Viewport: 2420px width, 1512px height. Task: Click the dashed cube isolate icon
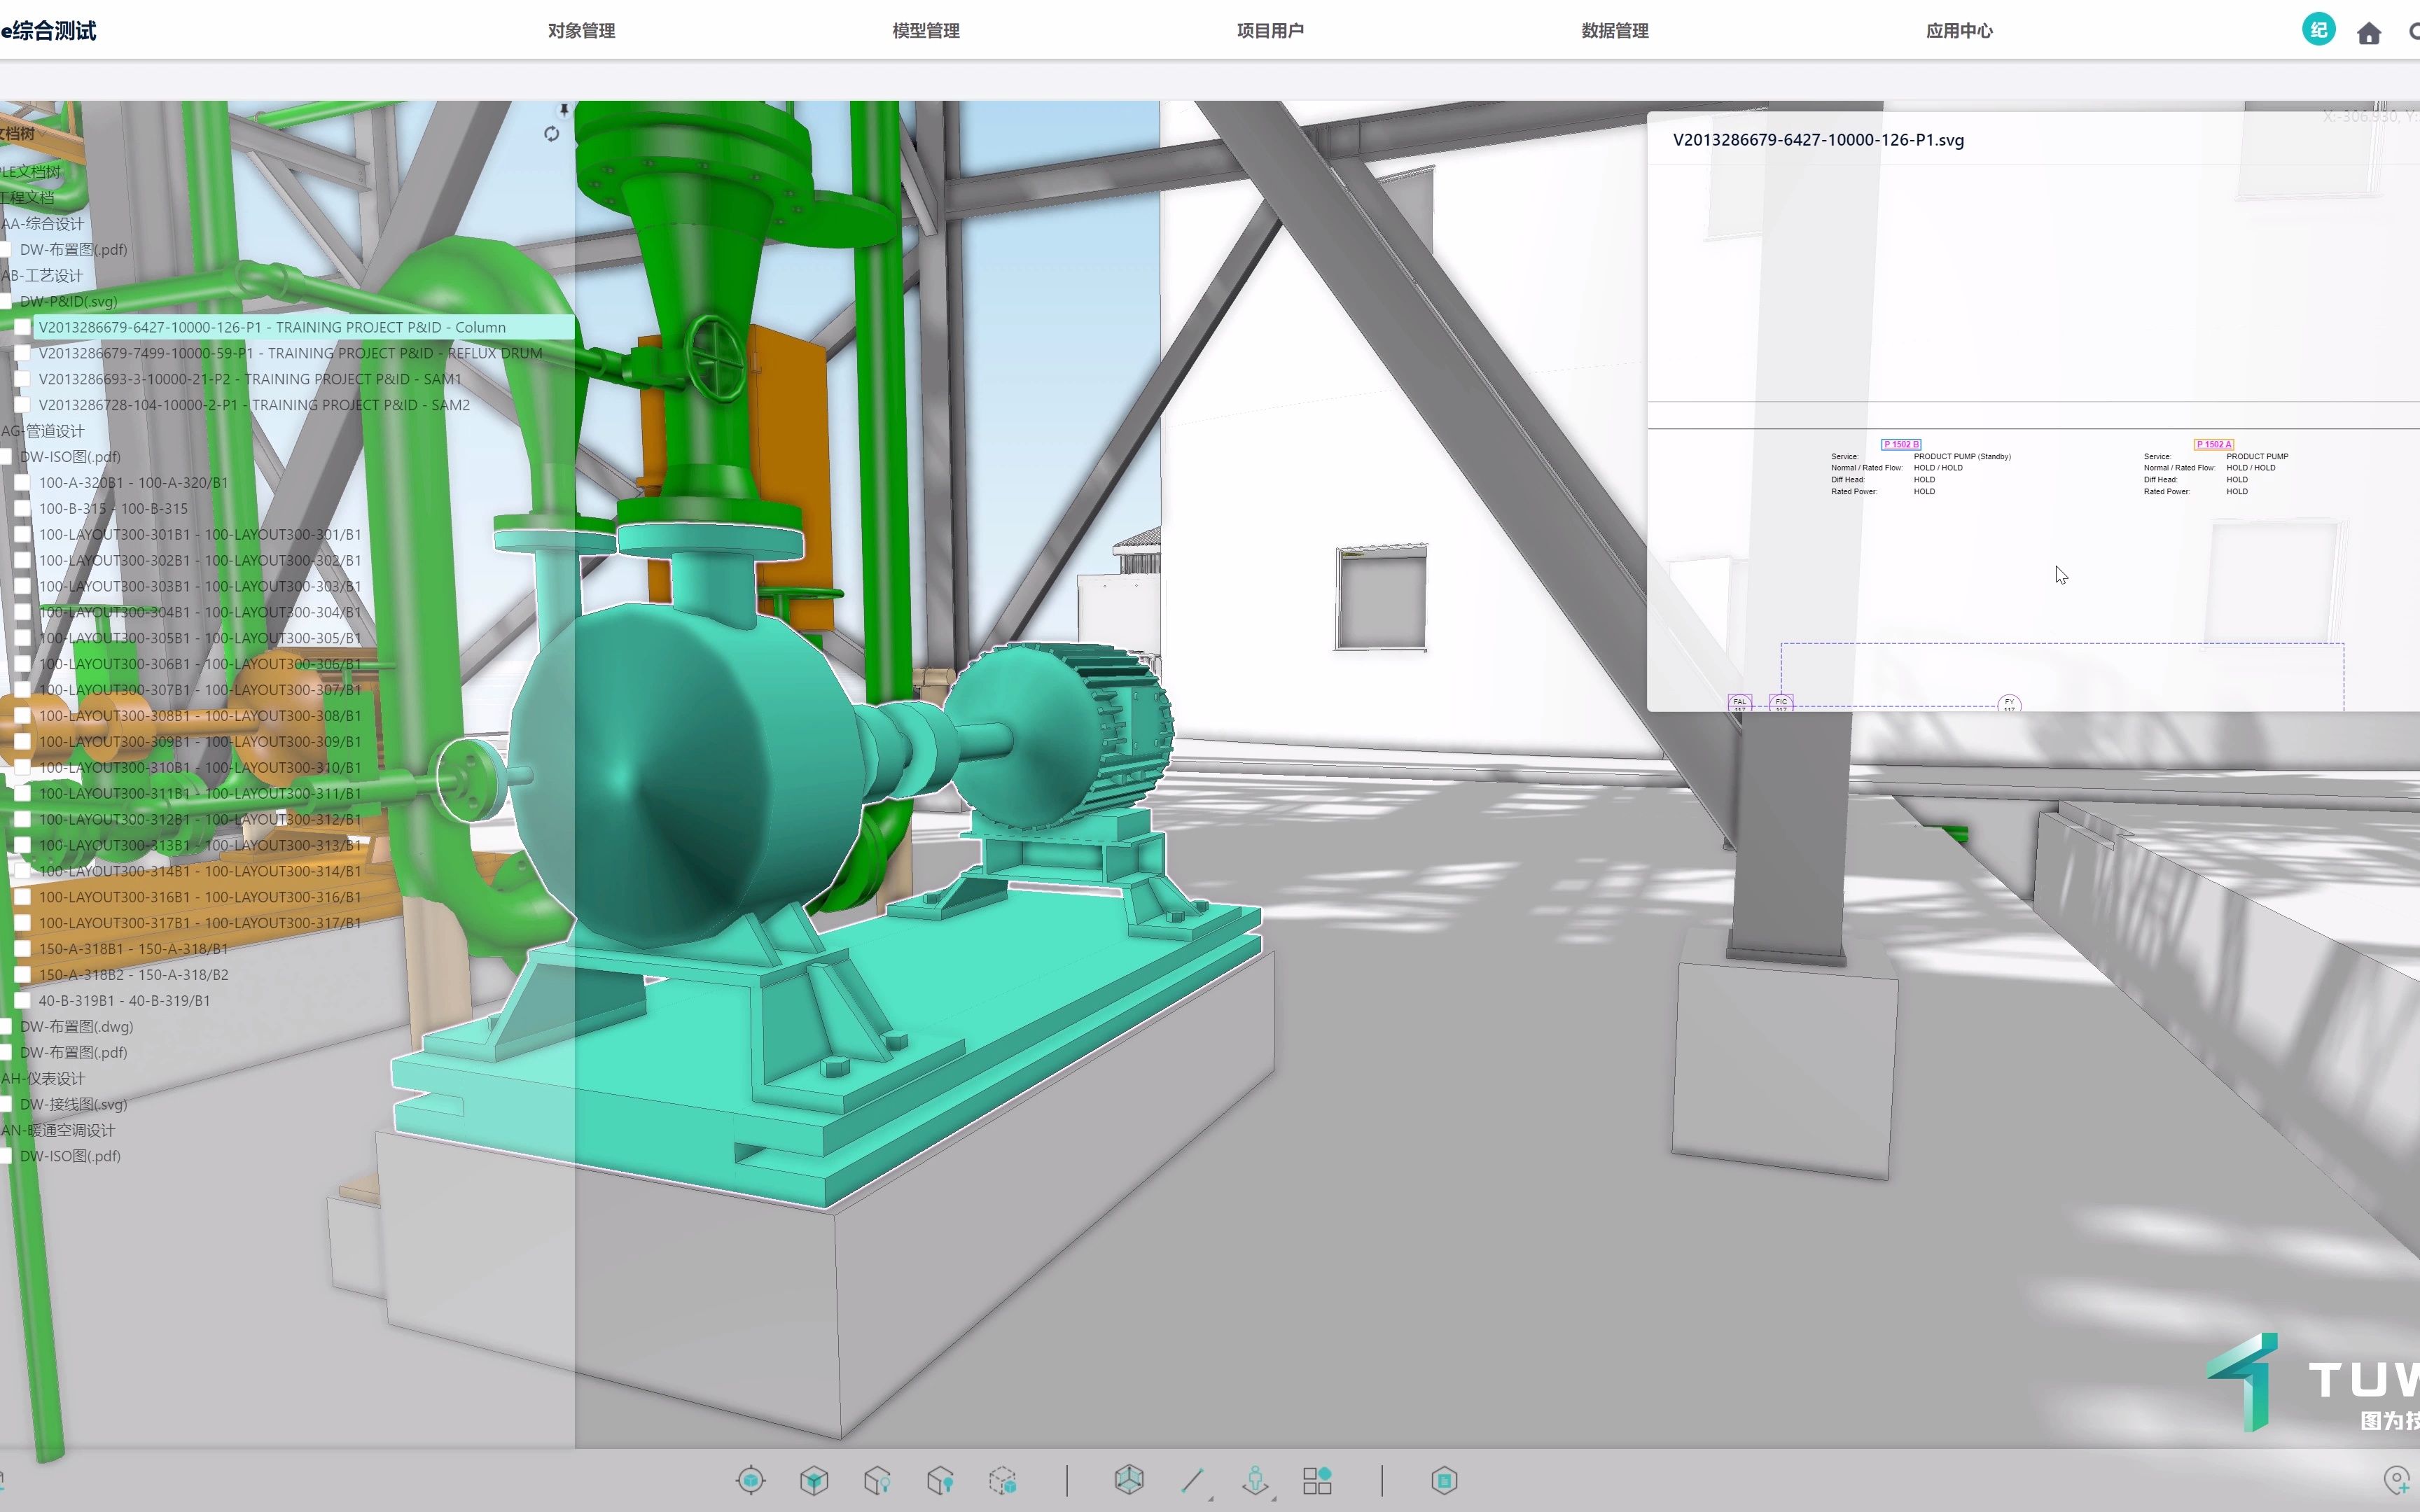(1002, 1480)
